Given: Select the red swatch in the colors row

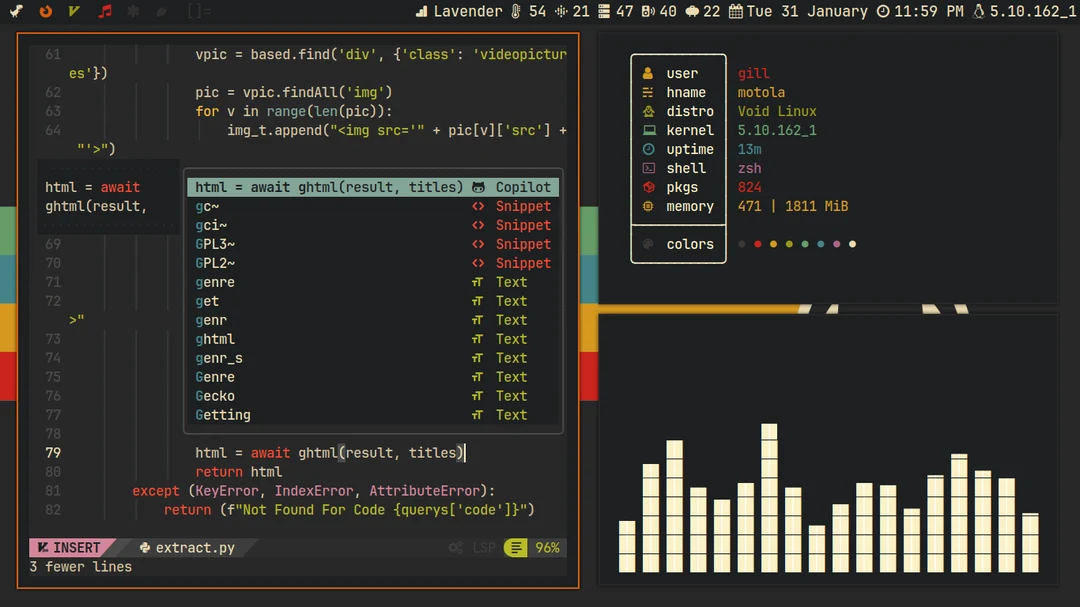Looking at the screenshot, I should 757,243.
